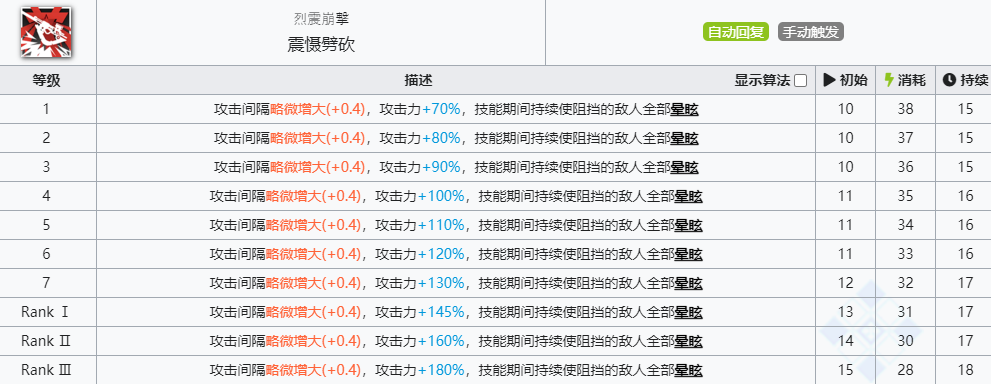This screenshot has height=384, width=991.
Task: Click the Rank Ⅲ level cell
Action: (48, 370)
